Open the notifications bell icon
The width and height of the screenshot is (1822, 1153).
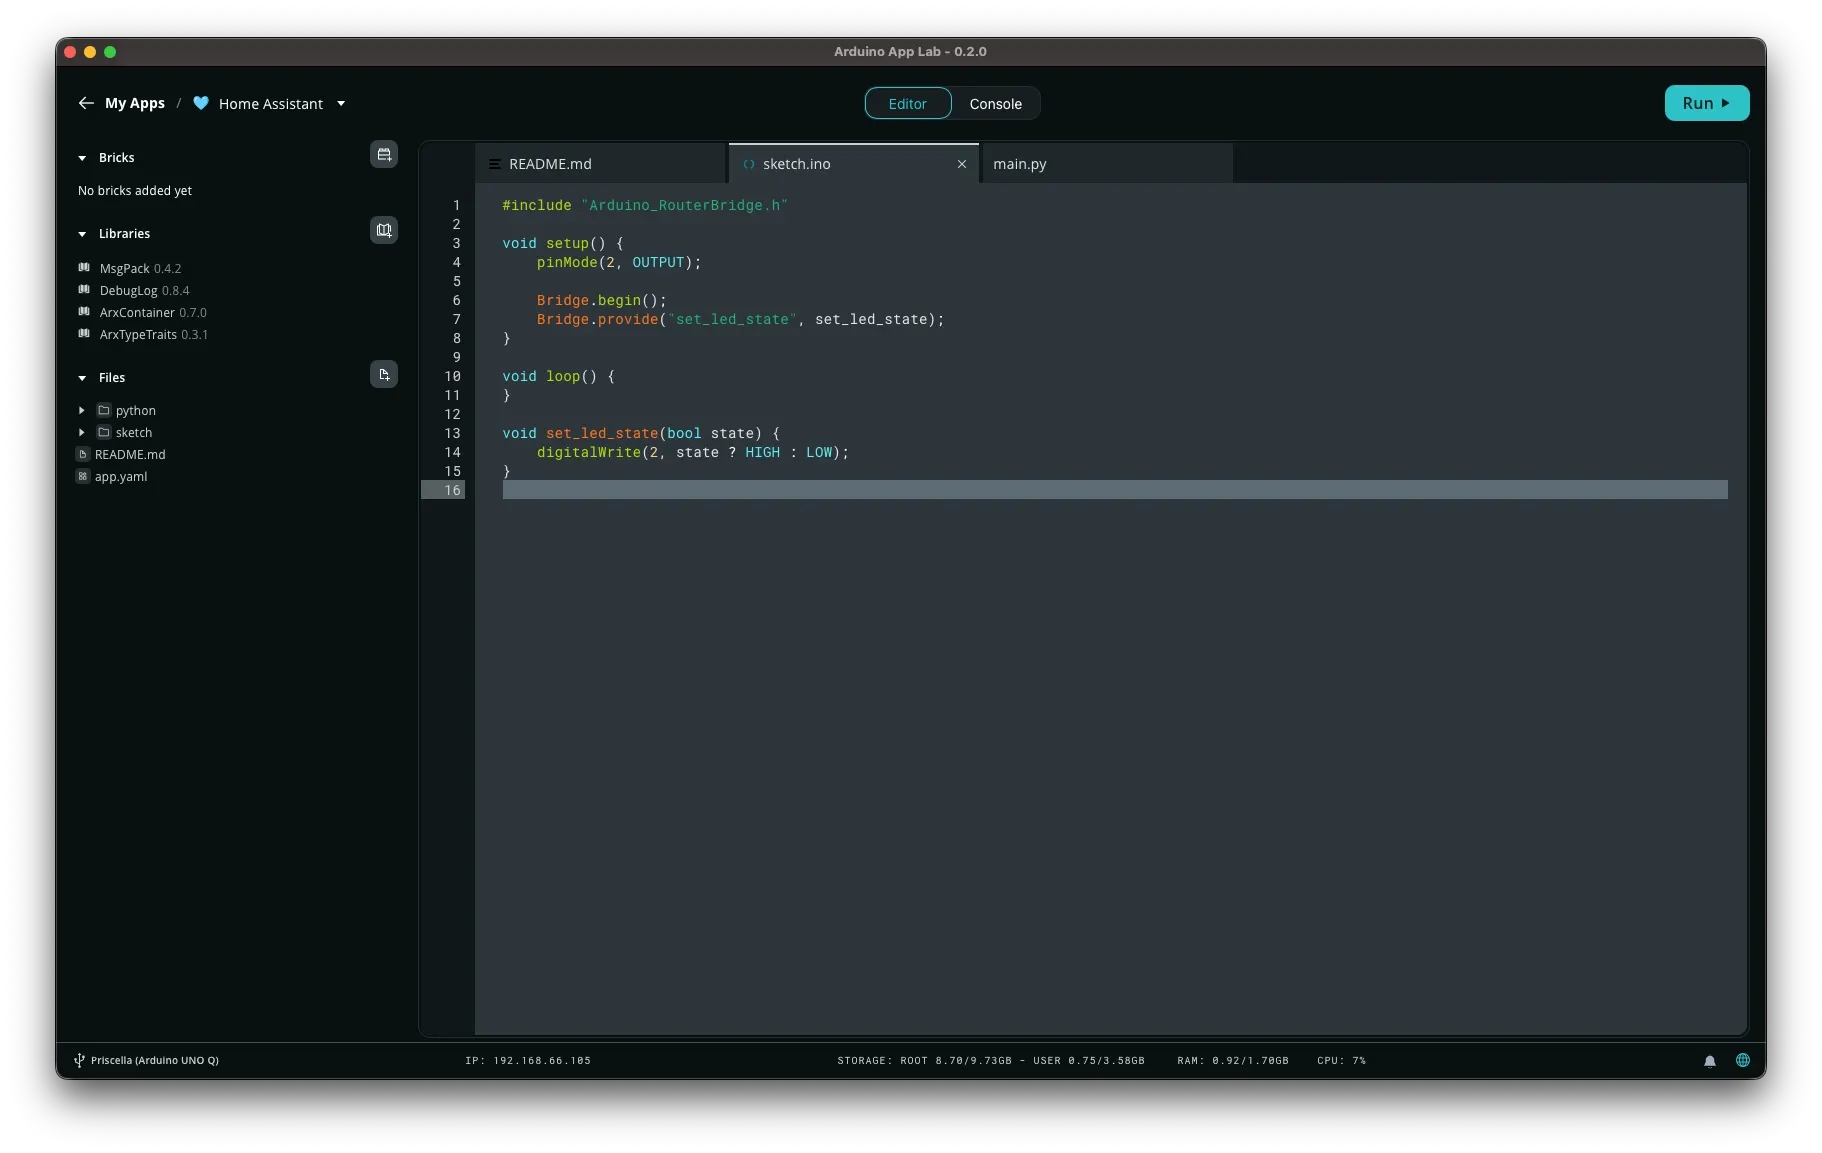(1710, 1061)
